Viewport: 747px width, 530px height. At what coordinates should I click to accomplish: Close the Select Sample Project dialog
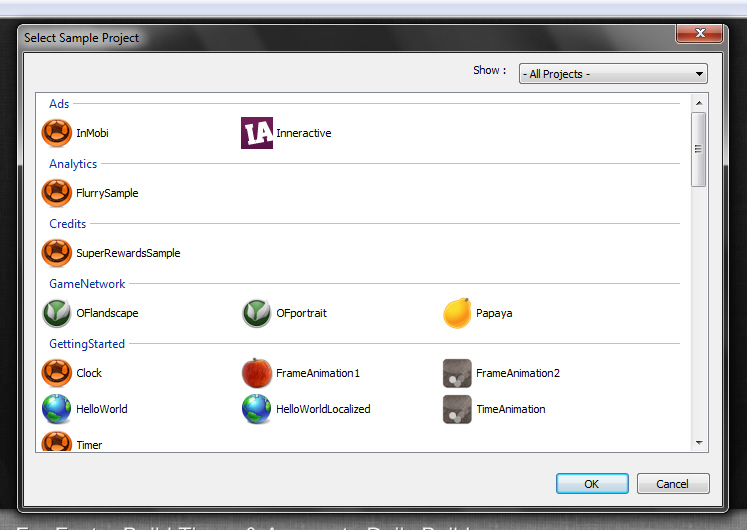(699, 33)
